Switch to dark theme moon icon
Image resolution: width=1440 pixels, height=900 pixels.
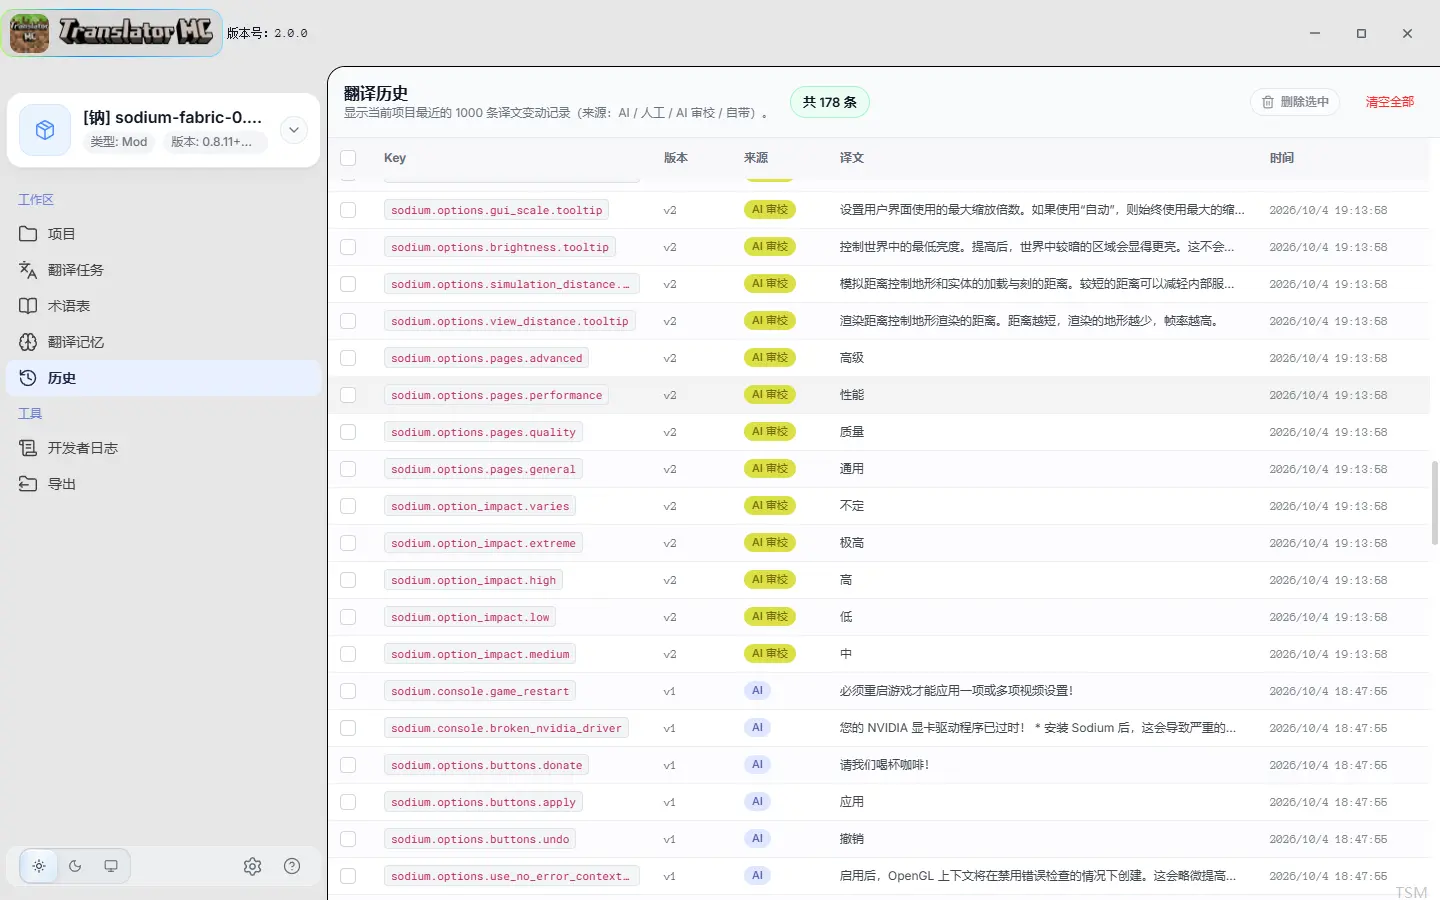pos(75,866)
